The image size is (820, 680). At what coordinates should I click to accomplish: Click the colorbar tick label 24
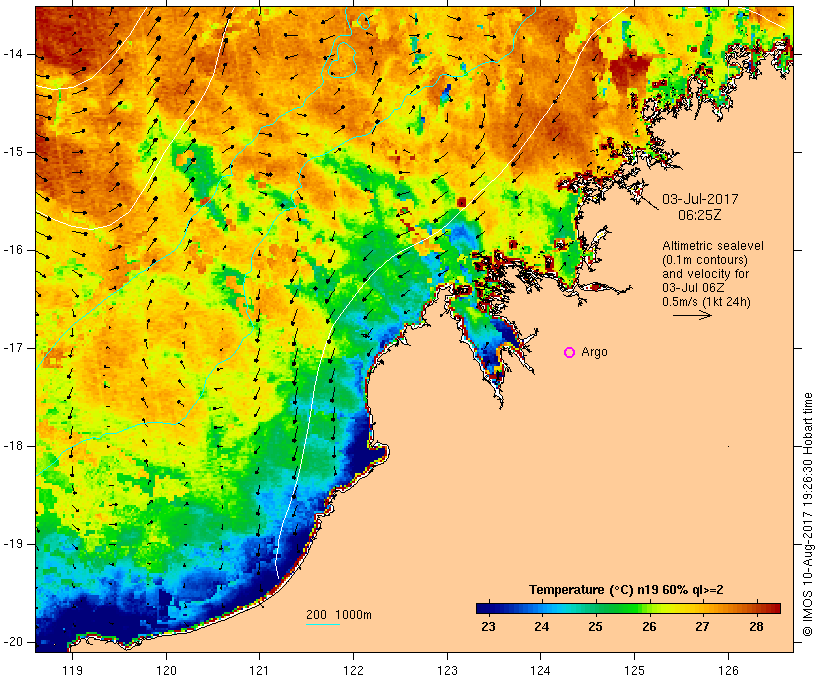[x=542, y=627]
